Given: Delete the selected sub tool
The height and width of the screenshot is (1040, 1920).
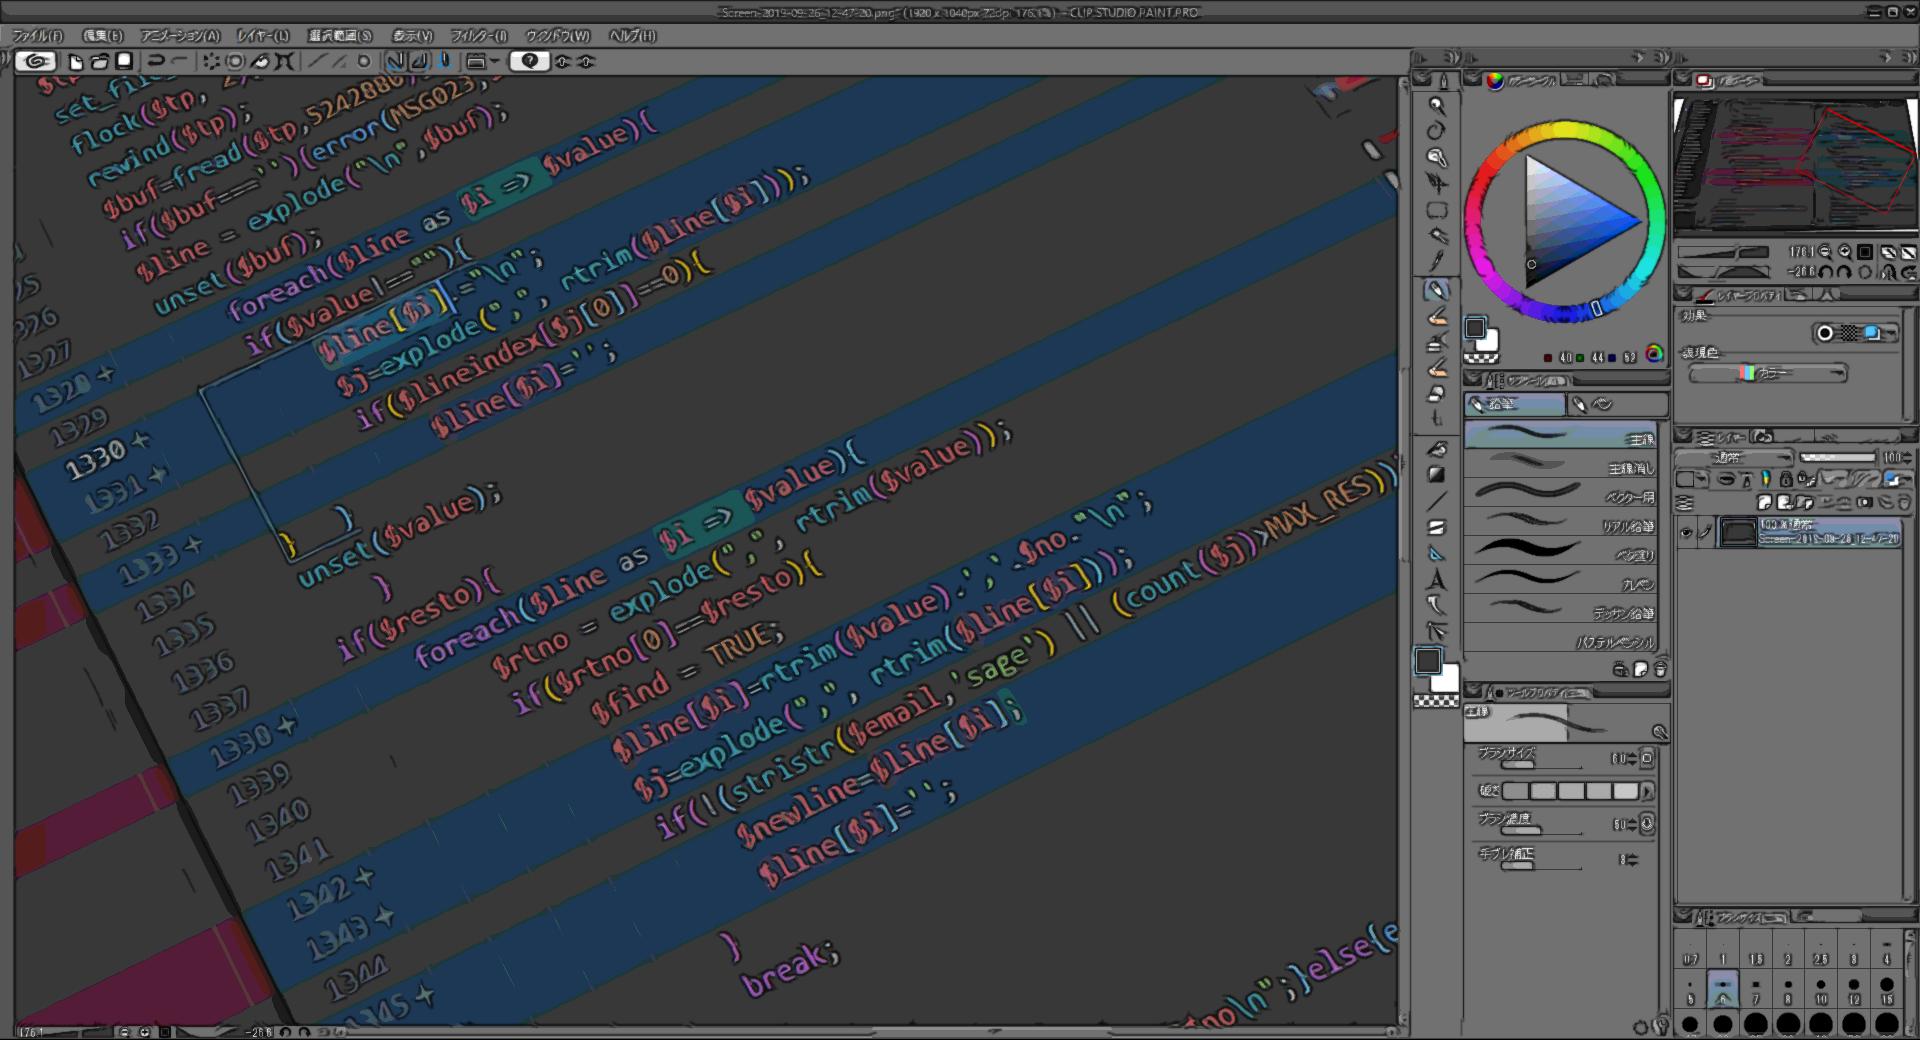Looking at the screenshot, I should [x=1660, y=670].
